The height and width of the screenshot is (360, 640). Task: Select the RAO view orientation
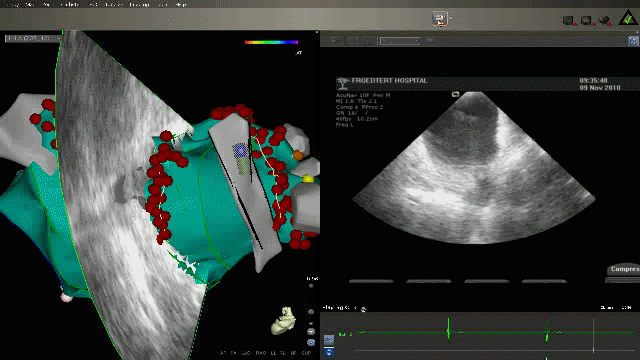260,353
